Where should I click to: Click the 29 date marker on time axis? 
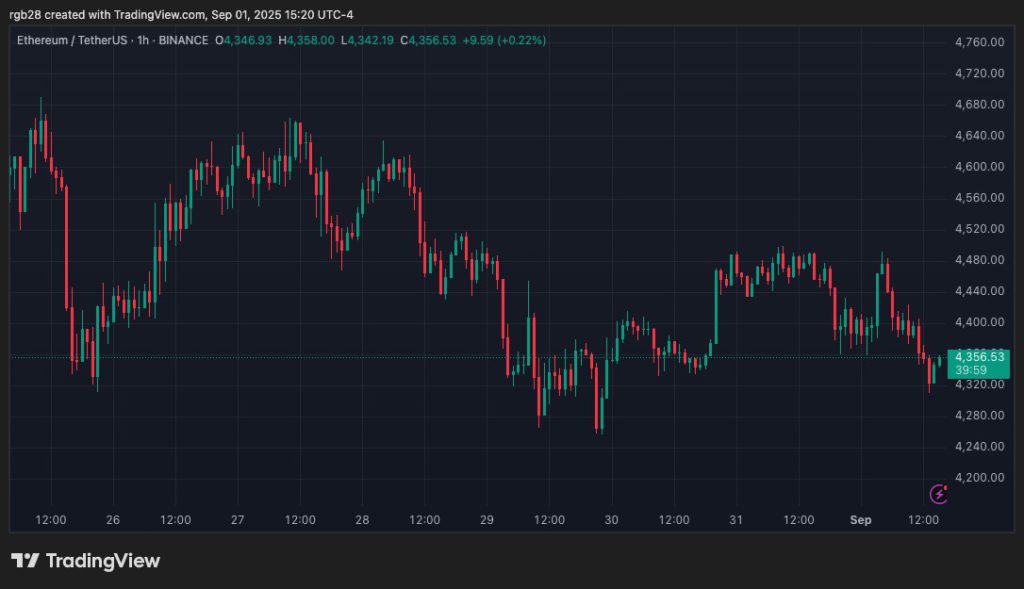[x=487, y=520]
